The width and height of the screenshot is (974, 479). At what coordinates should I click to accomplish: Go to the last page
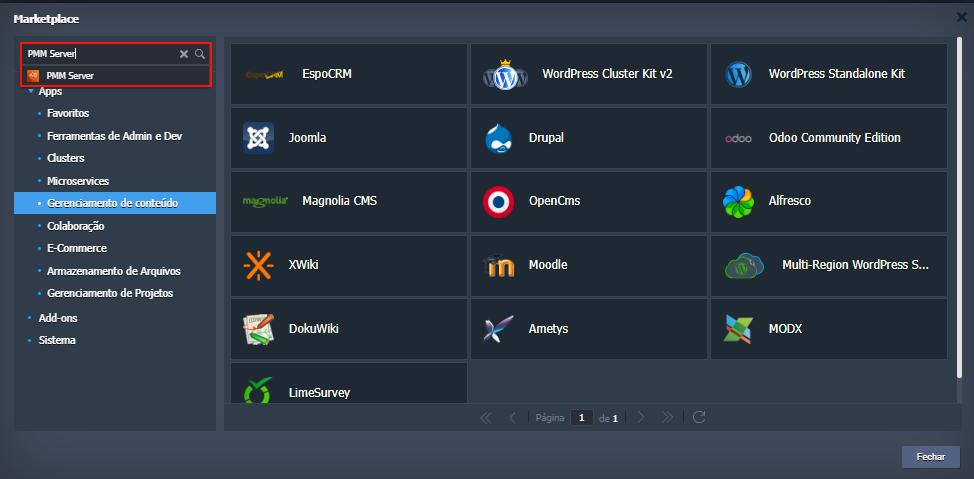(x=667, y=417)
